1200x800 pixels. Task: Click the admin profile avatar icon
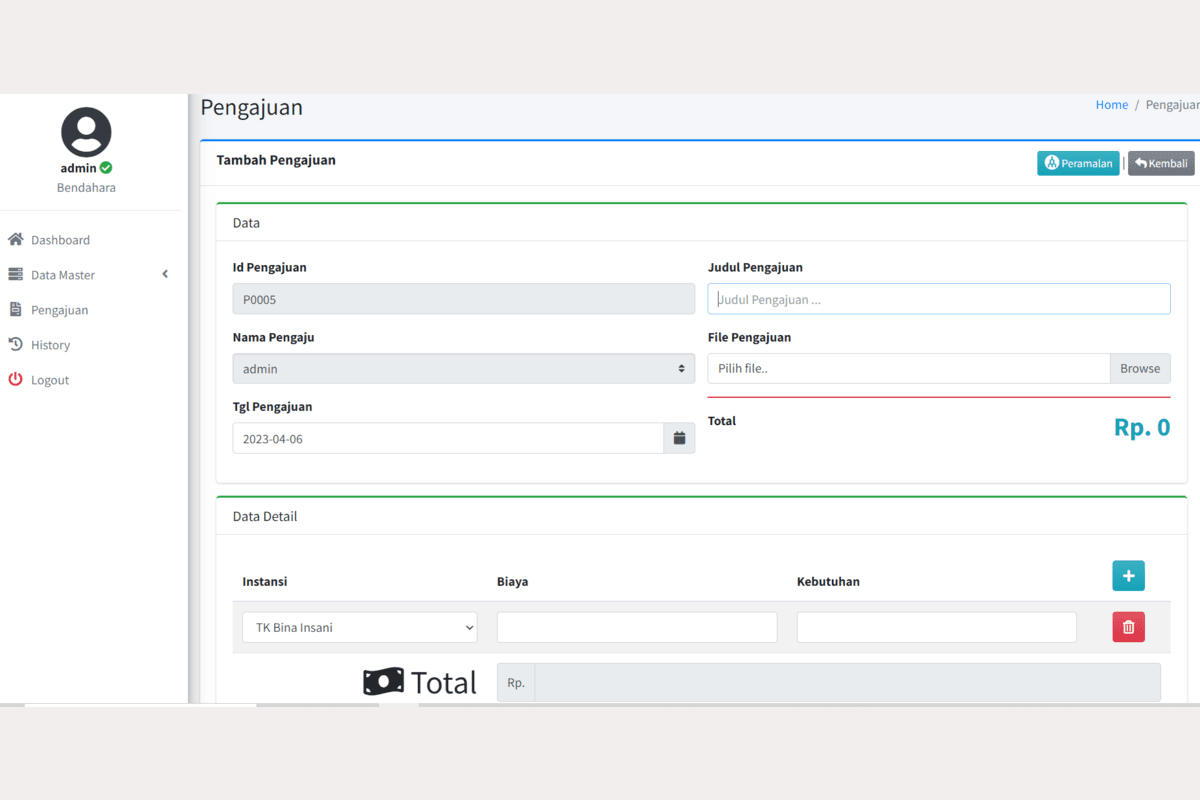point(86,132)
